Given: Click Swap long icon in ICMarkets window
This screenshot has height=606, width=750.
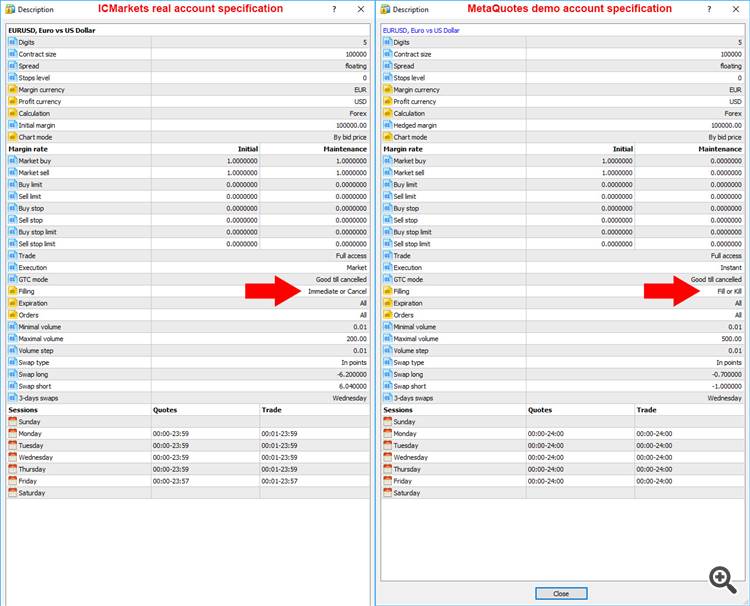Looking at the screenshot, I should click(x=12, y=374).
